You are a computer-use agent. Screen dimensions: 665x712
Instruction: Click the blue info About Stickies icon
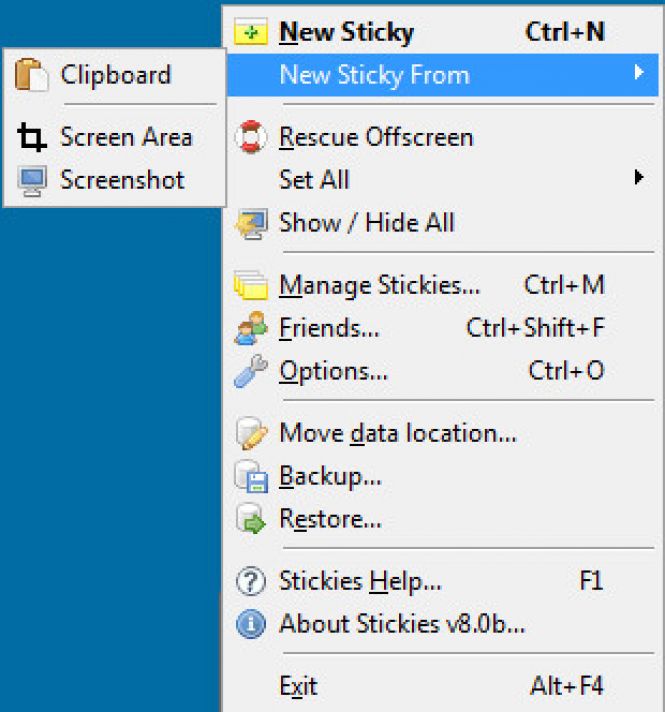click(251, 624)
